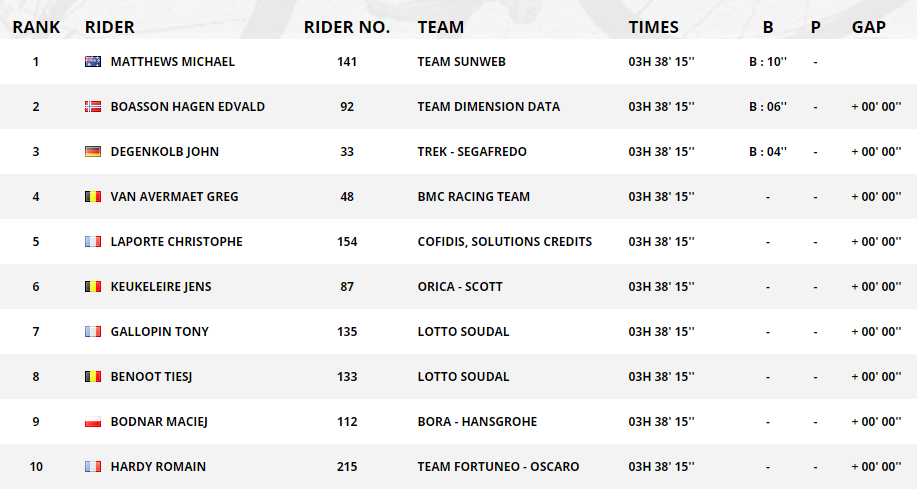
Task: Click the GAP column header
Action: tap(869, 27)
